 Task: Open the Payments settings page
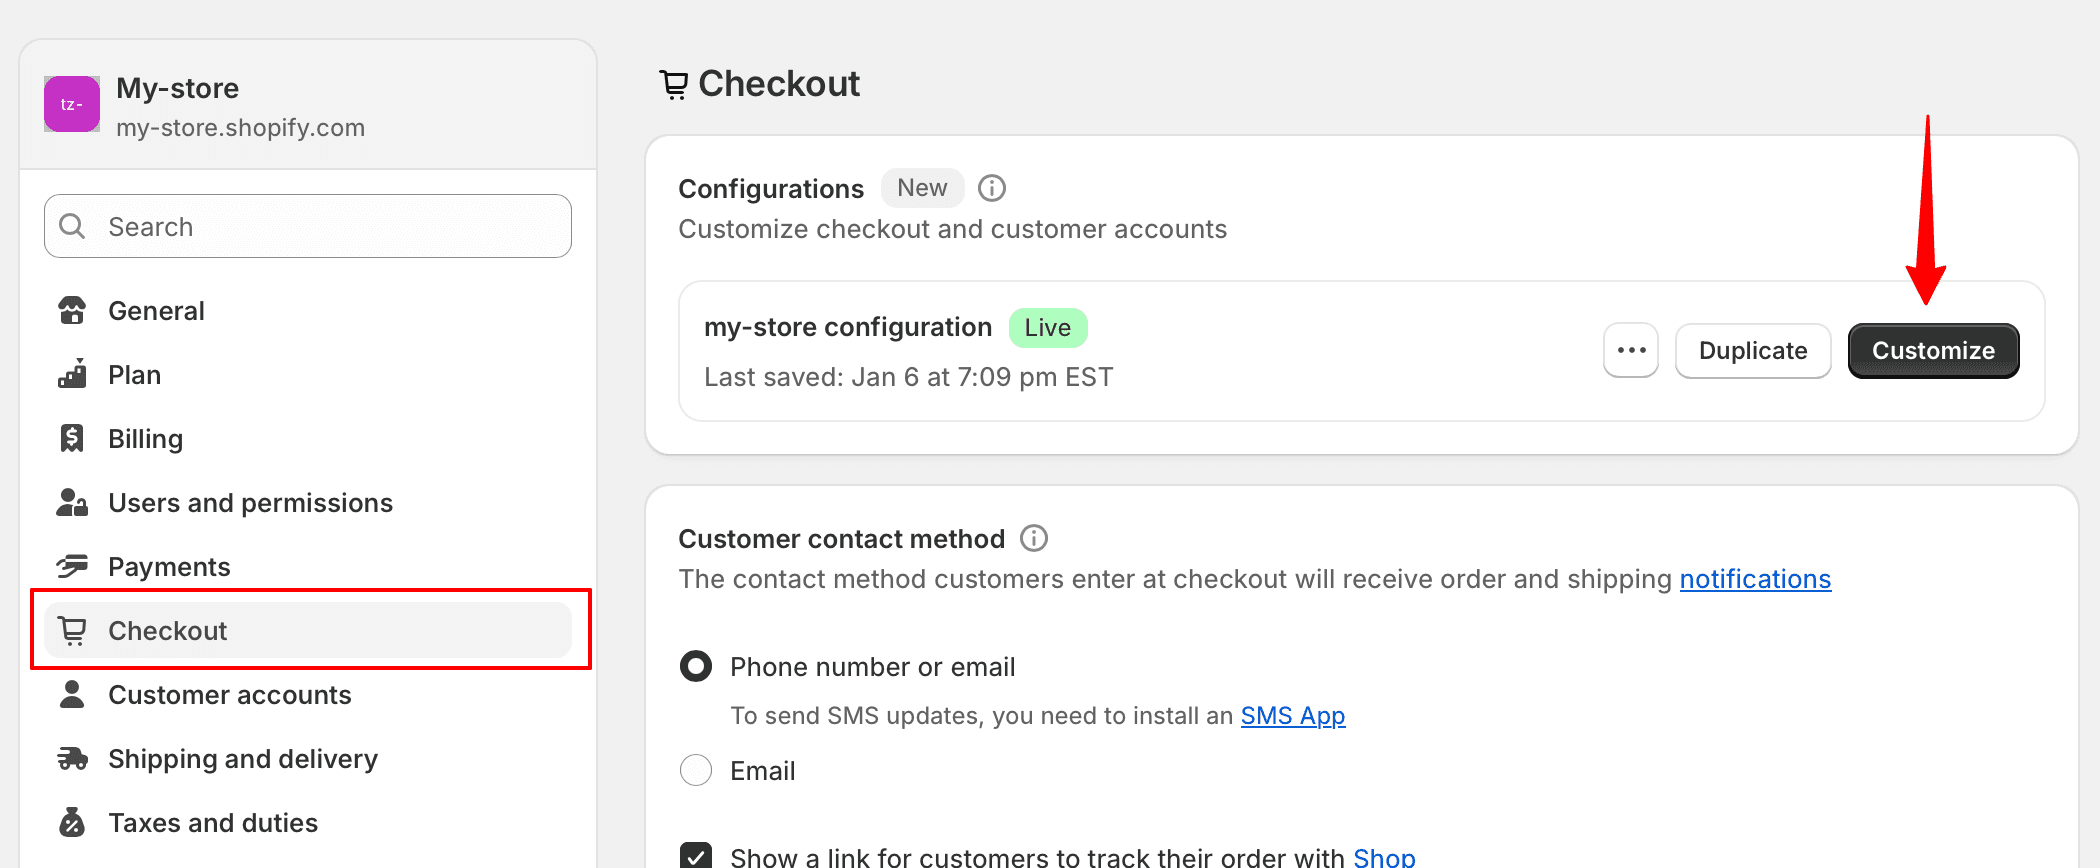coord(169,567)
